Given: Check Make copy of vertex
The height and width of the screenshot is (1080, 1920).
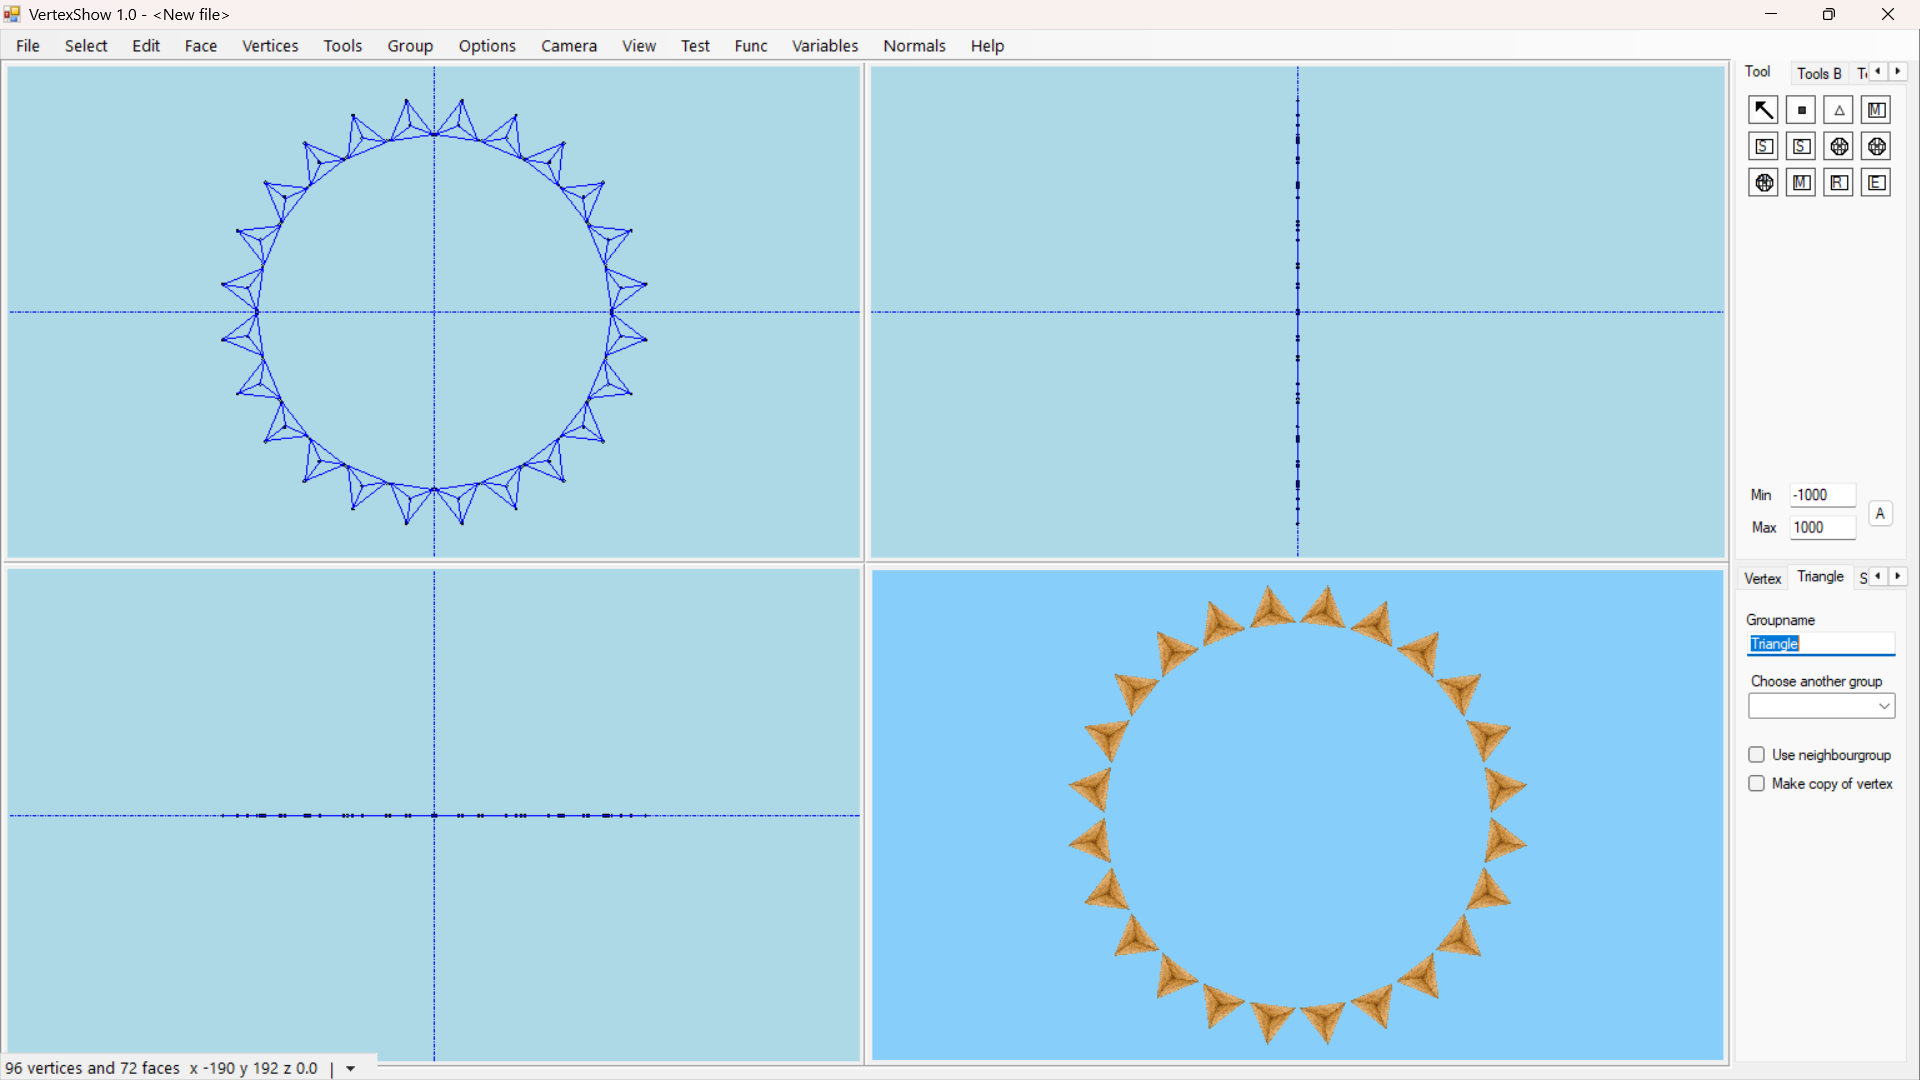Looking at the screenshot, I should click(1757, 784).
